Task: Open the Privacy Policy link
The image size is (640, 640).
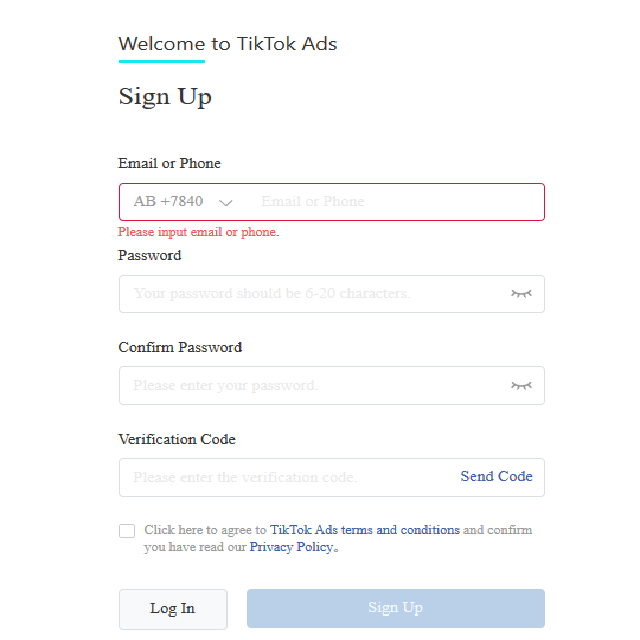Action: [x=292, y=547]
